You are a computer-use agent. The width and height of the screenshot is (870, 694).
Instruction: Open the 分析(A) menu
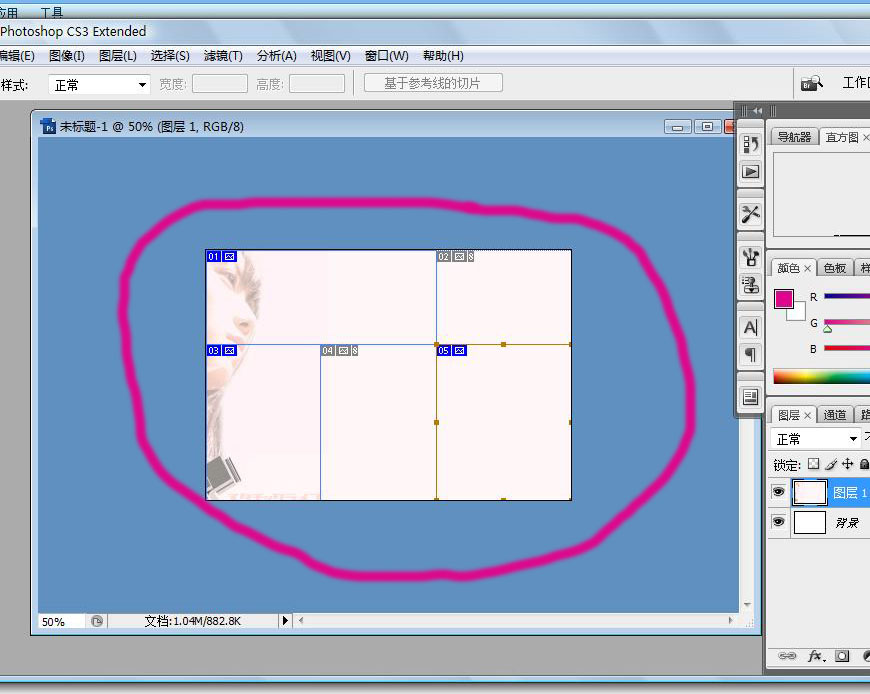coord(276,55)
